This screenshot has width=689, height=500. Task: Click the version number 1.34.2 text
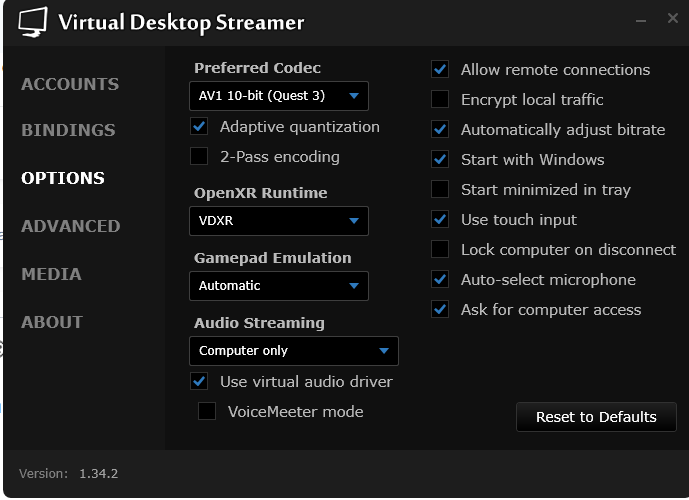click(x=98, y=473)
